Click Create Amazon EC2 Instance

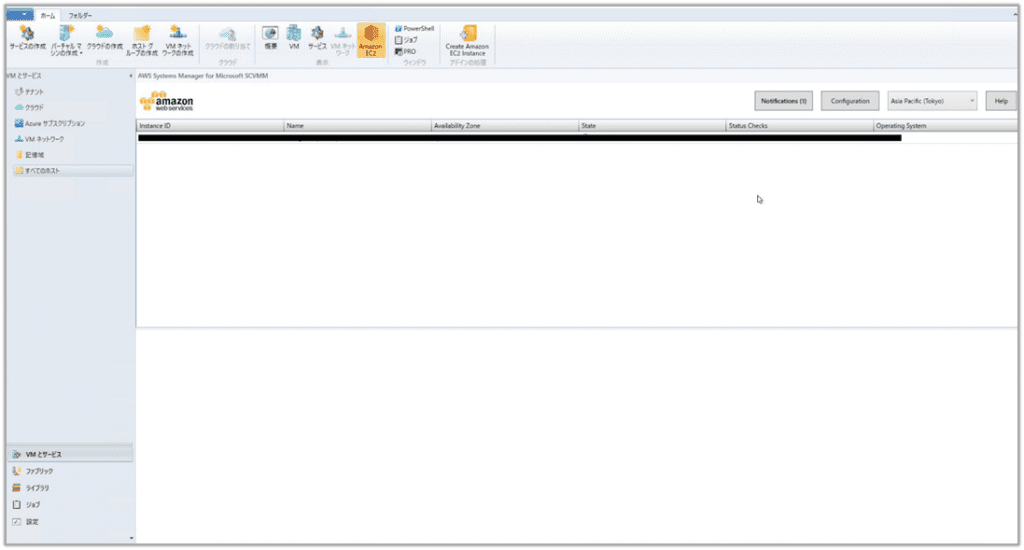coord(467,40)
